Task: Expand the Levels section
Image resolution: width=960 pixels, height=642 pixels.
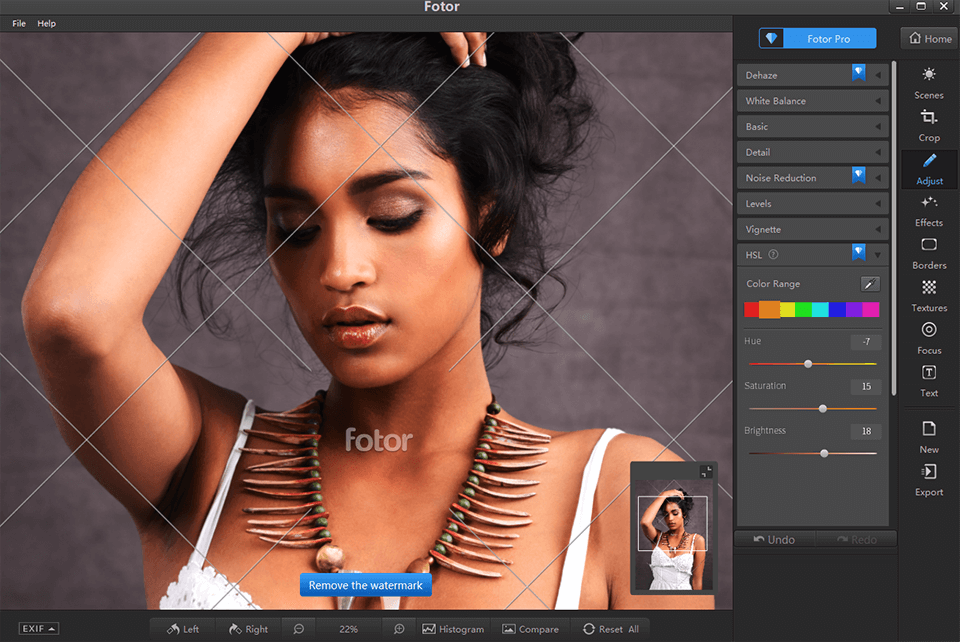Action: tap(812, 203)
